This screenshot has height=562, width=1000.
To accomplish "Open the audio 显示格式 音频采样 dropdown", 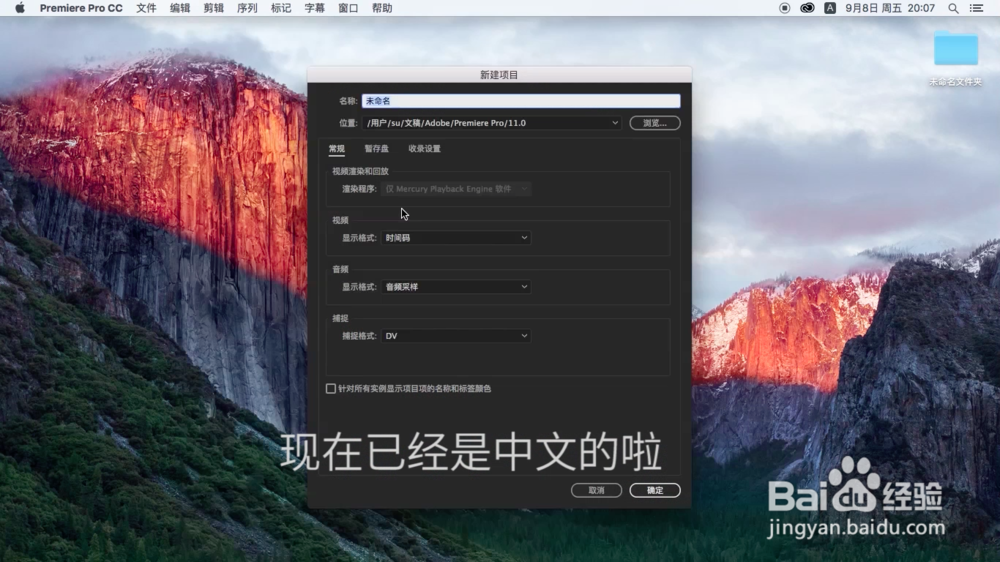I will (456, 287).
